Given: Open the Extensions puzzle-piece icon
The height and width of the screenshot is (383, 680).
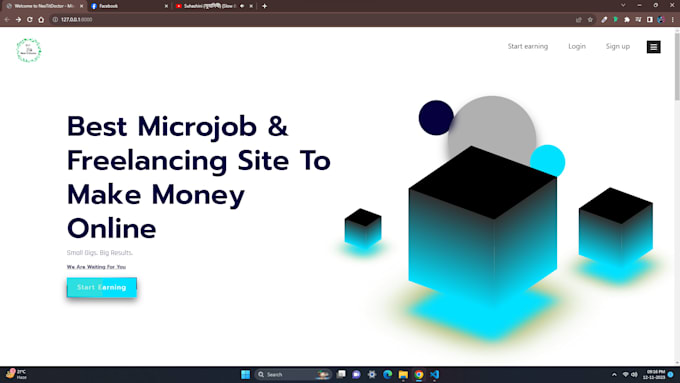Looking at the screenshot, I should [x=627, y=20].
